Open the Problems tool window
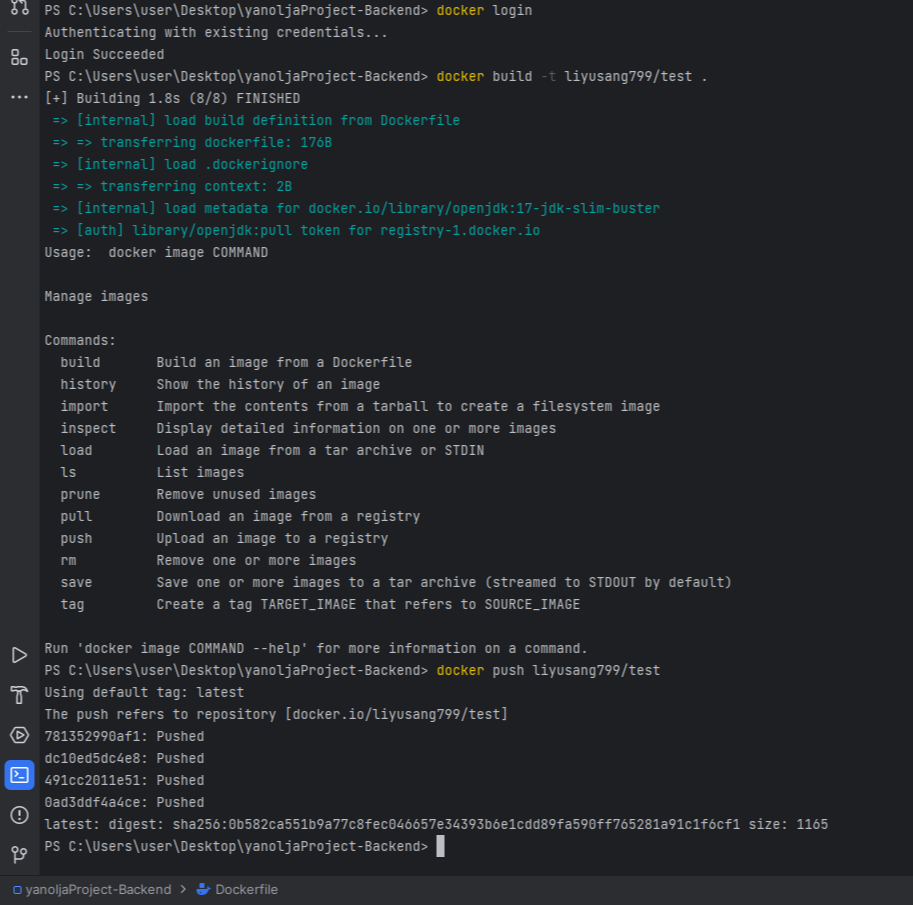This screenshot has width=913, height=905. 19,815
